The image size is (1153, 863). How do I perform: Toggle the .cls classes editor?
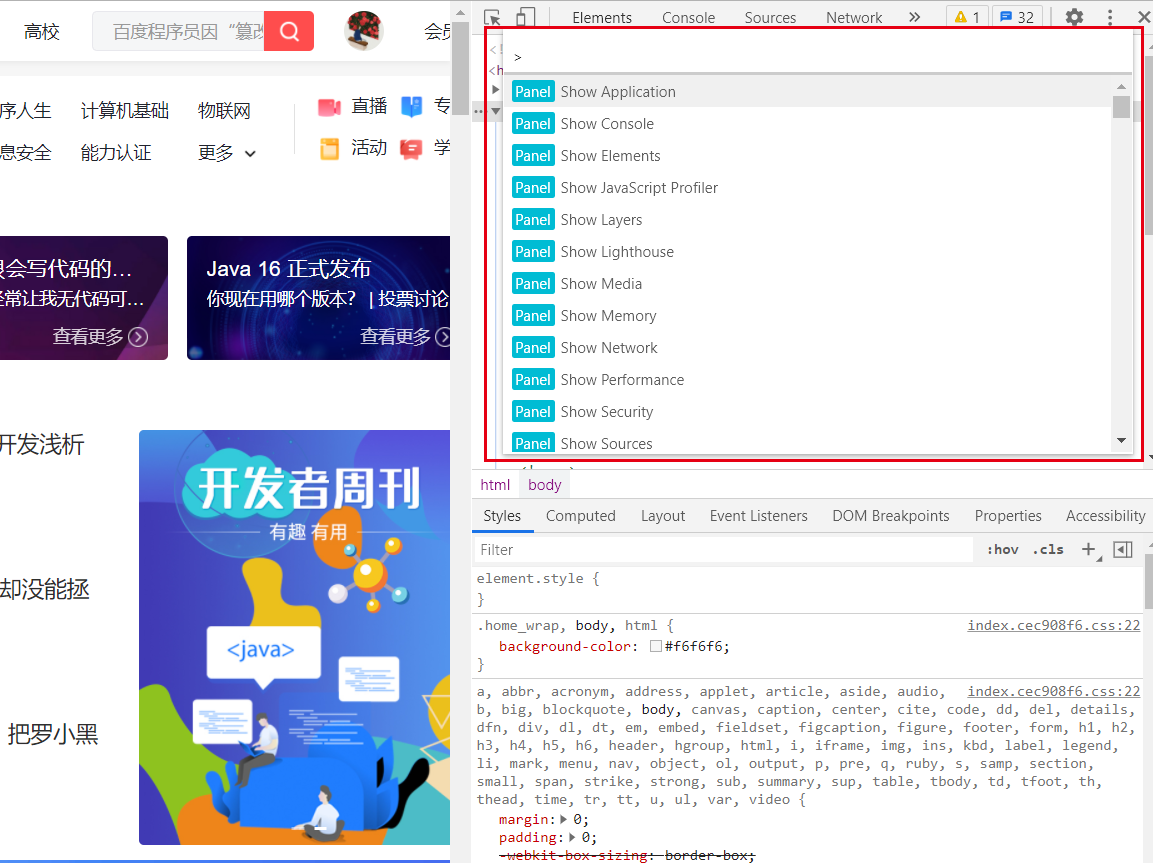[1048, 549]
